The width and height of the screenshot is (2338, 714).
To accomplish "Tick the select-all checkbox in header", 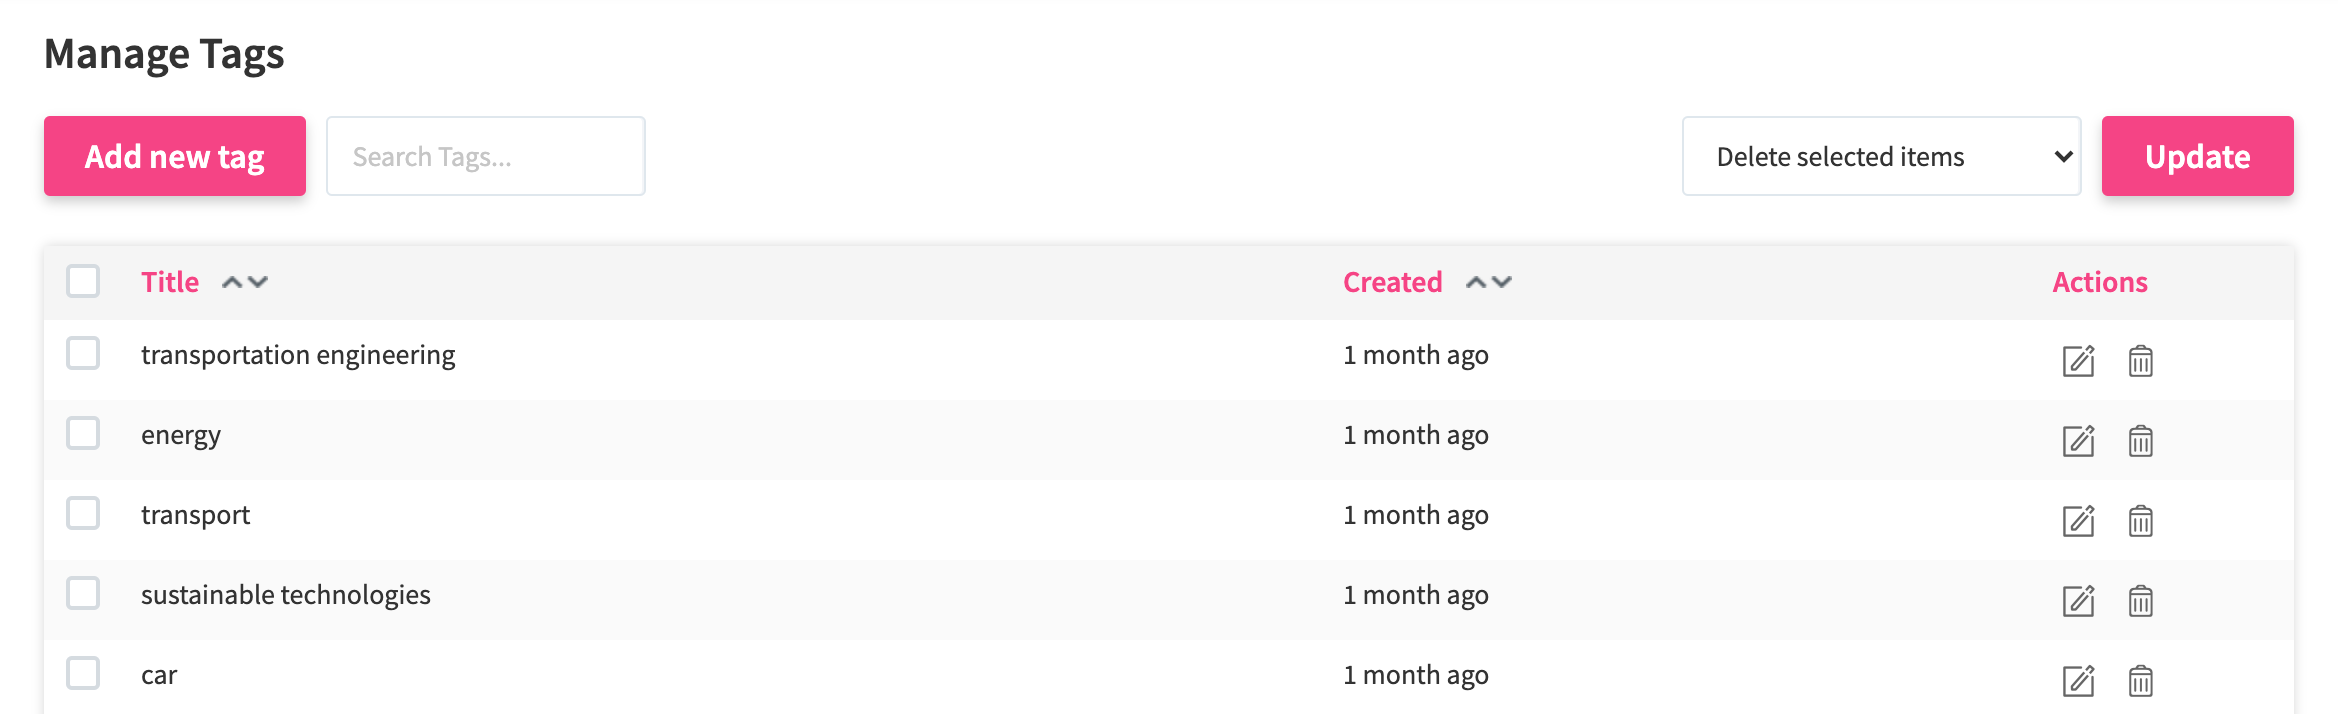I will click(83, 281).
